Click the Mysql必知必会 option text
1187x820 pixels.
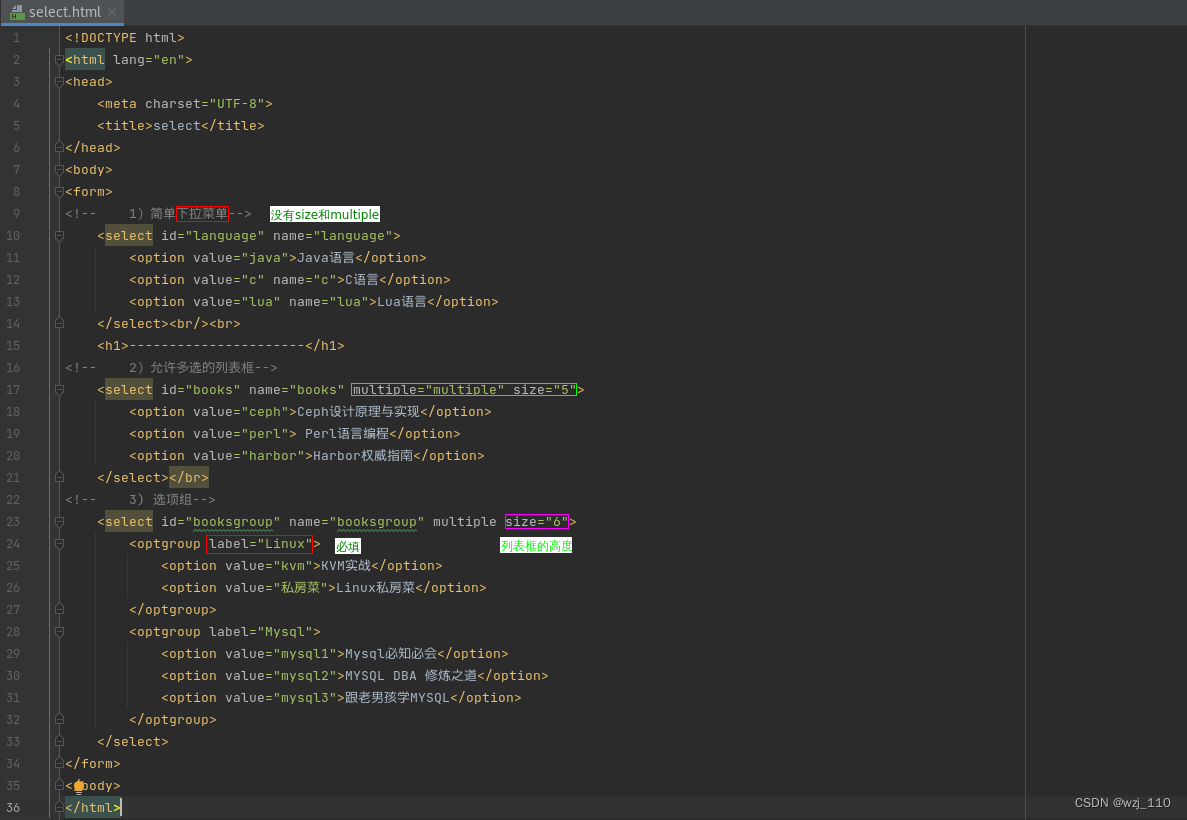click(x=391, y=653)
